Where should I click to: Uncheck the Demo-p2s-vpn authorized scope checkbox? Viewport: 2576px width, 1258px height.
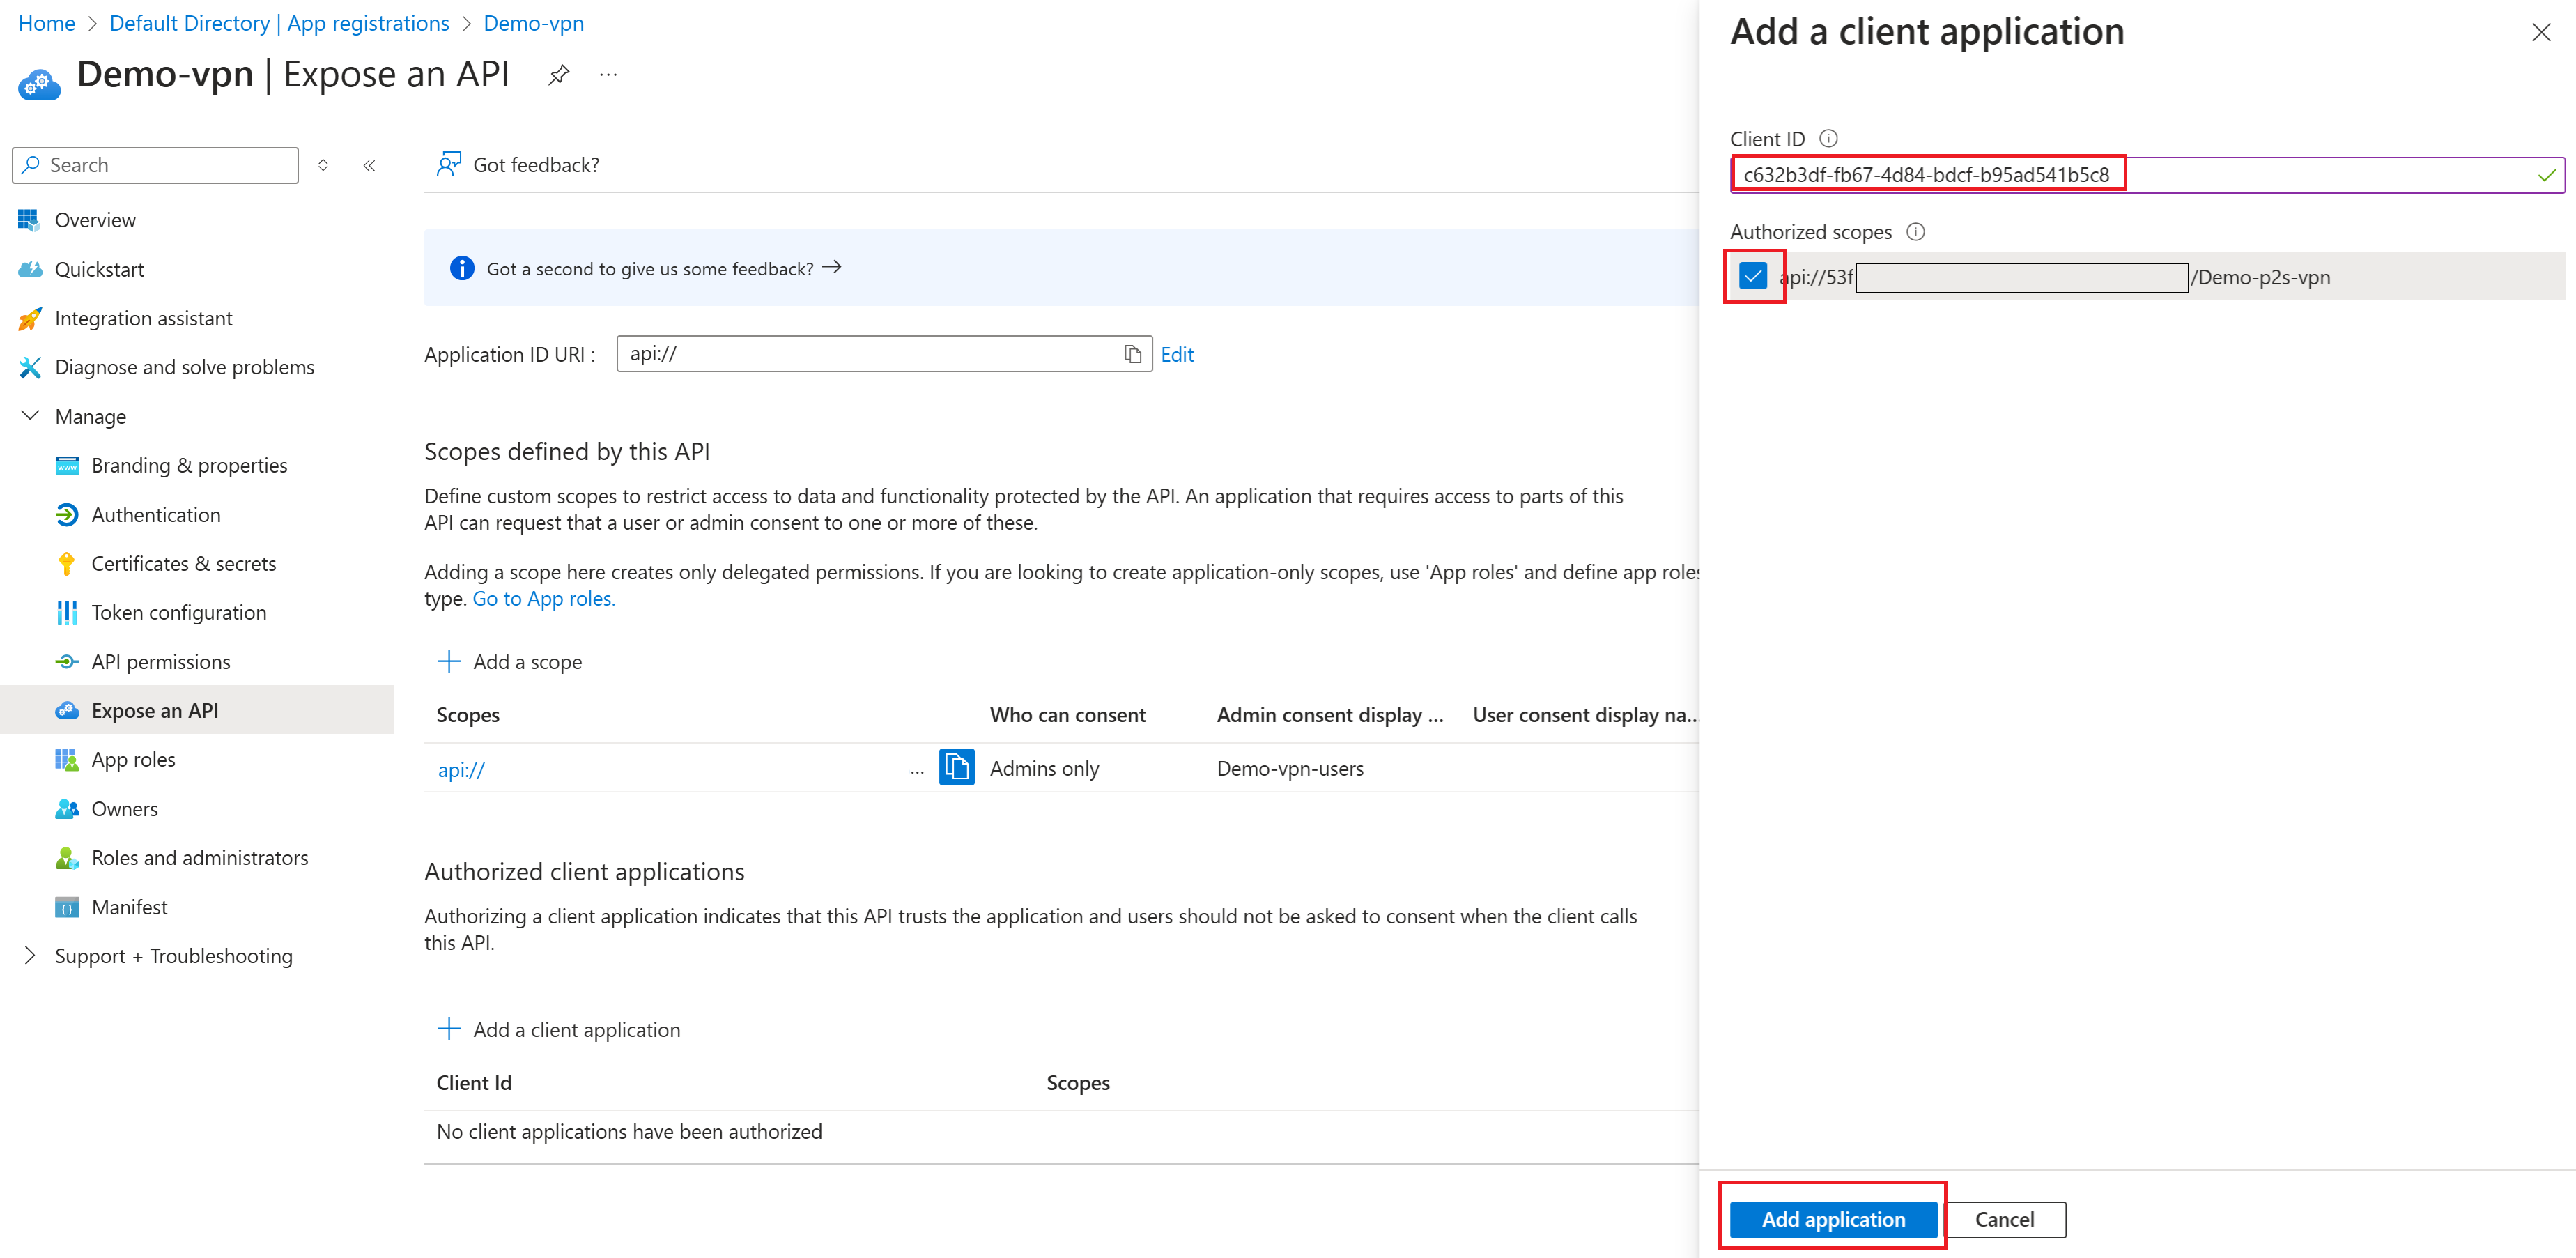(1752, 276)
